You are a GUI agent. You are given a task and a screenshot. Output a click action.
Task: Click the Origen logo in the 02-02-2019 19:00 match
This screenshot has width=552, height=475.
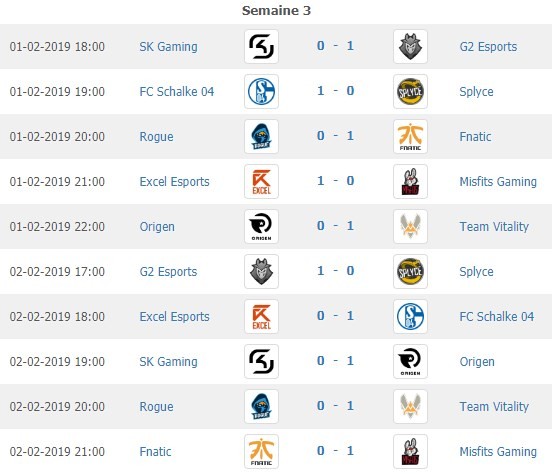click(410, 362)
